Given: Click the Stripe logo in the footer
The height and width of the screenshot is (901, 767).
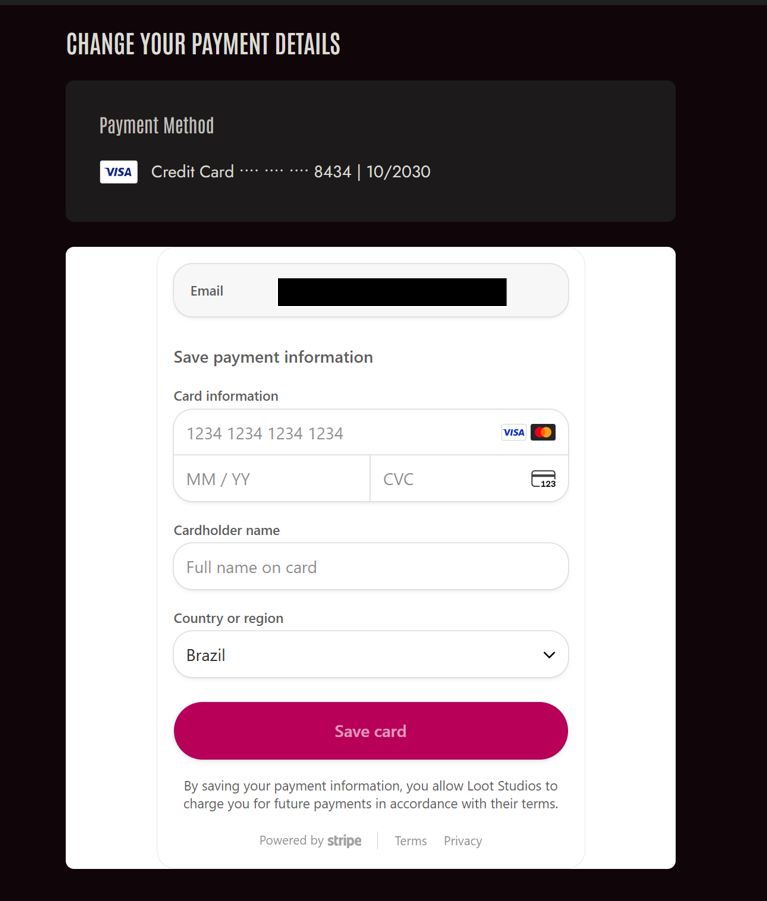Looking at the screenshot, I should coord(344,841).
